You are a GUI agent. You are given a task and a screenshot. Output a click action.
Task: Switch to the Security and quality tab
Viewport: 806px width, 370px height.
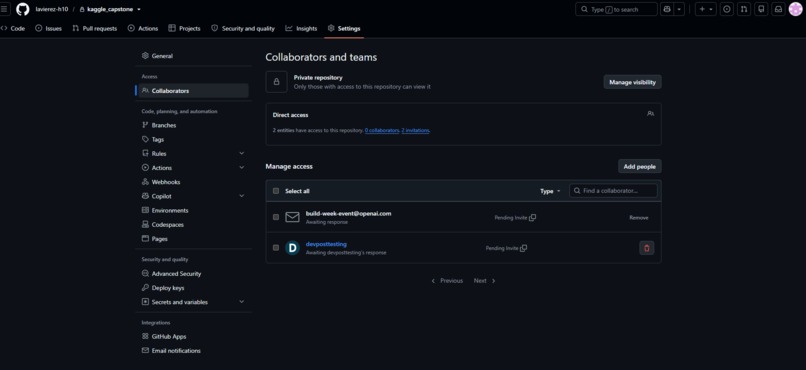(x=243, y=28)
